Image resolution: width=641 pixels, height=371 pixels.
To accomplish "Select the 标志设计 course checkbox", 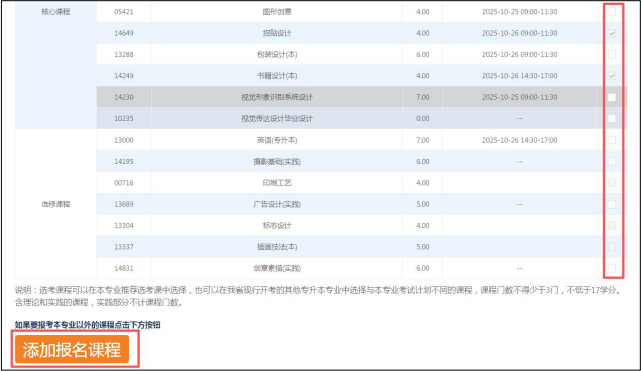I will click(x=612, y=226).
